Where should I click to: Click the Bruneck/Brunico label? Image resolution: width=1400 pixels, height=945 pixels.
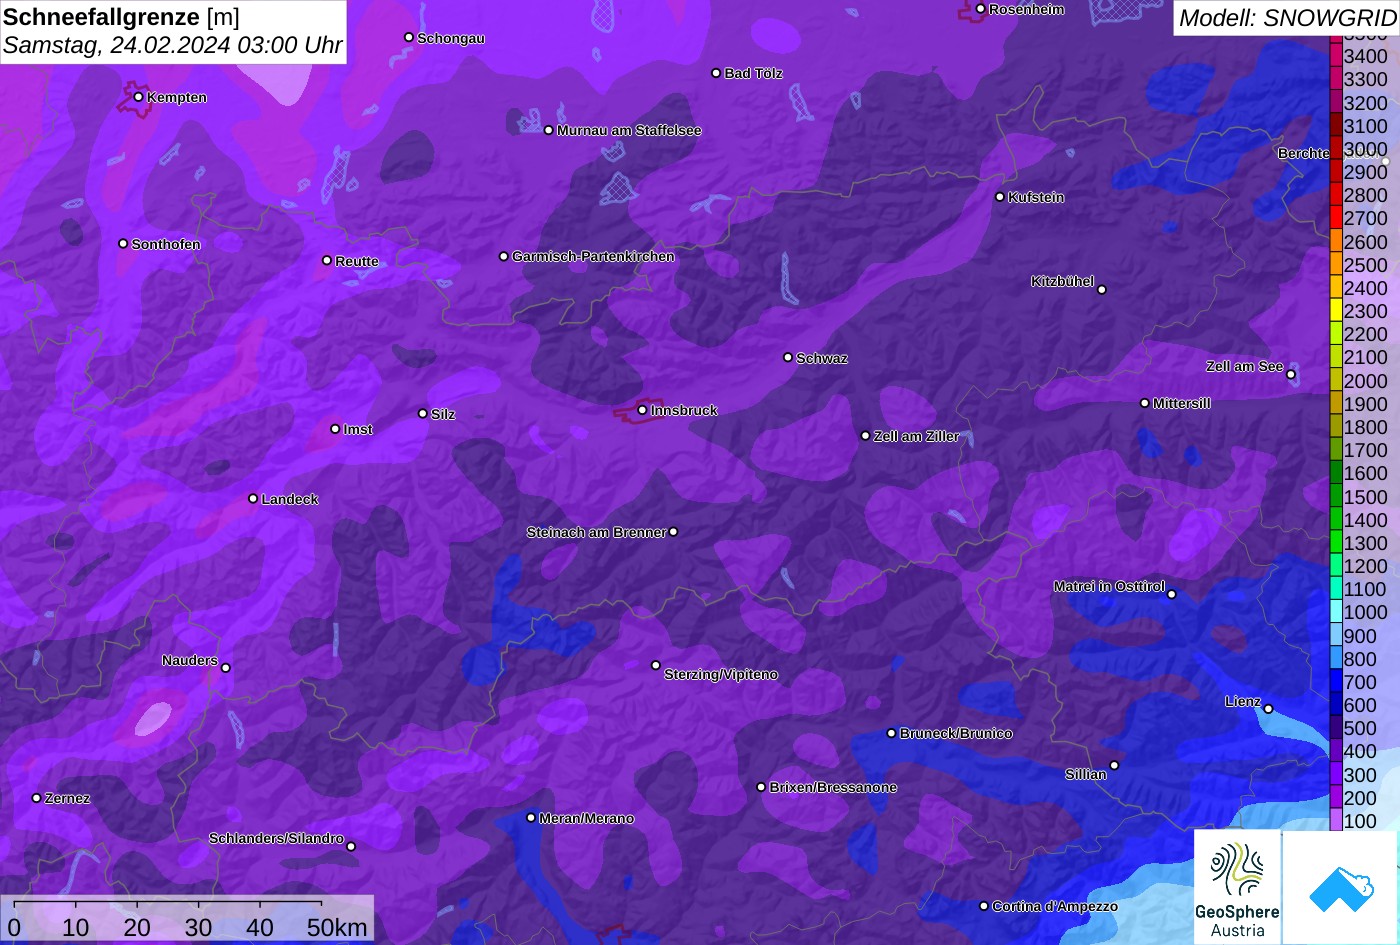tap(955, 733)
